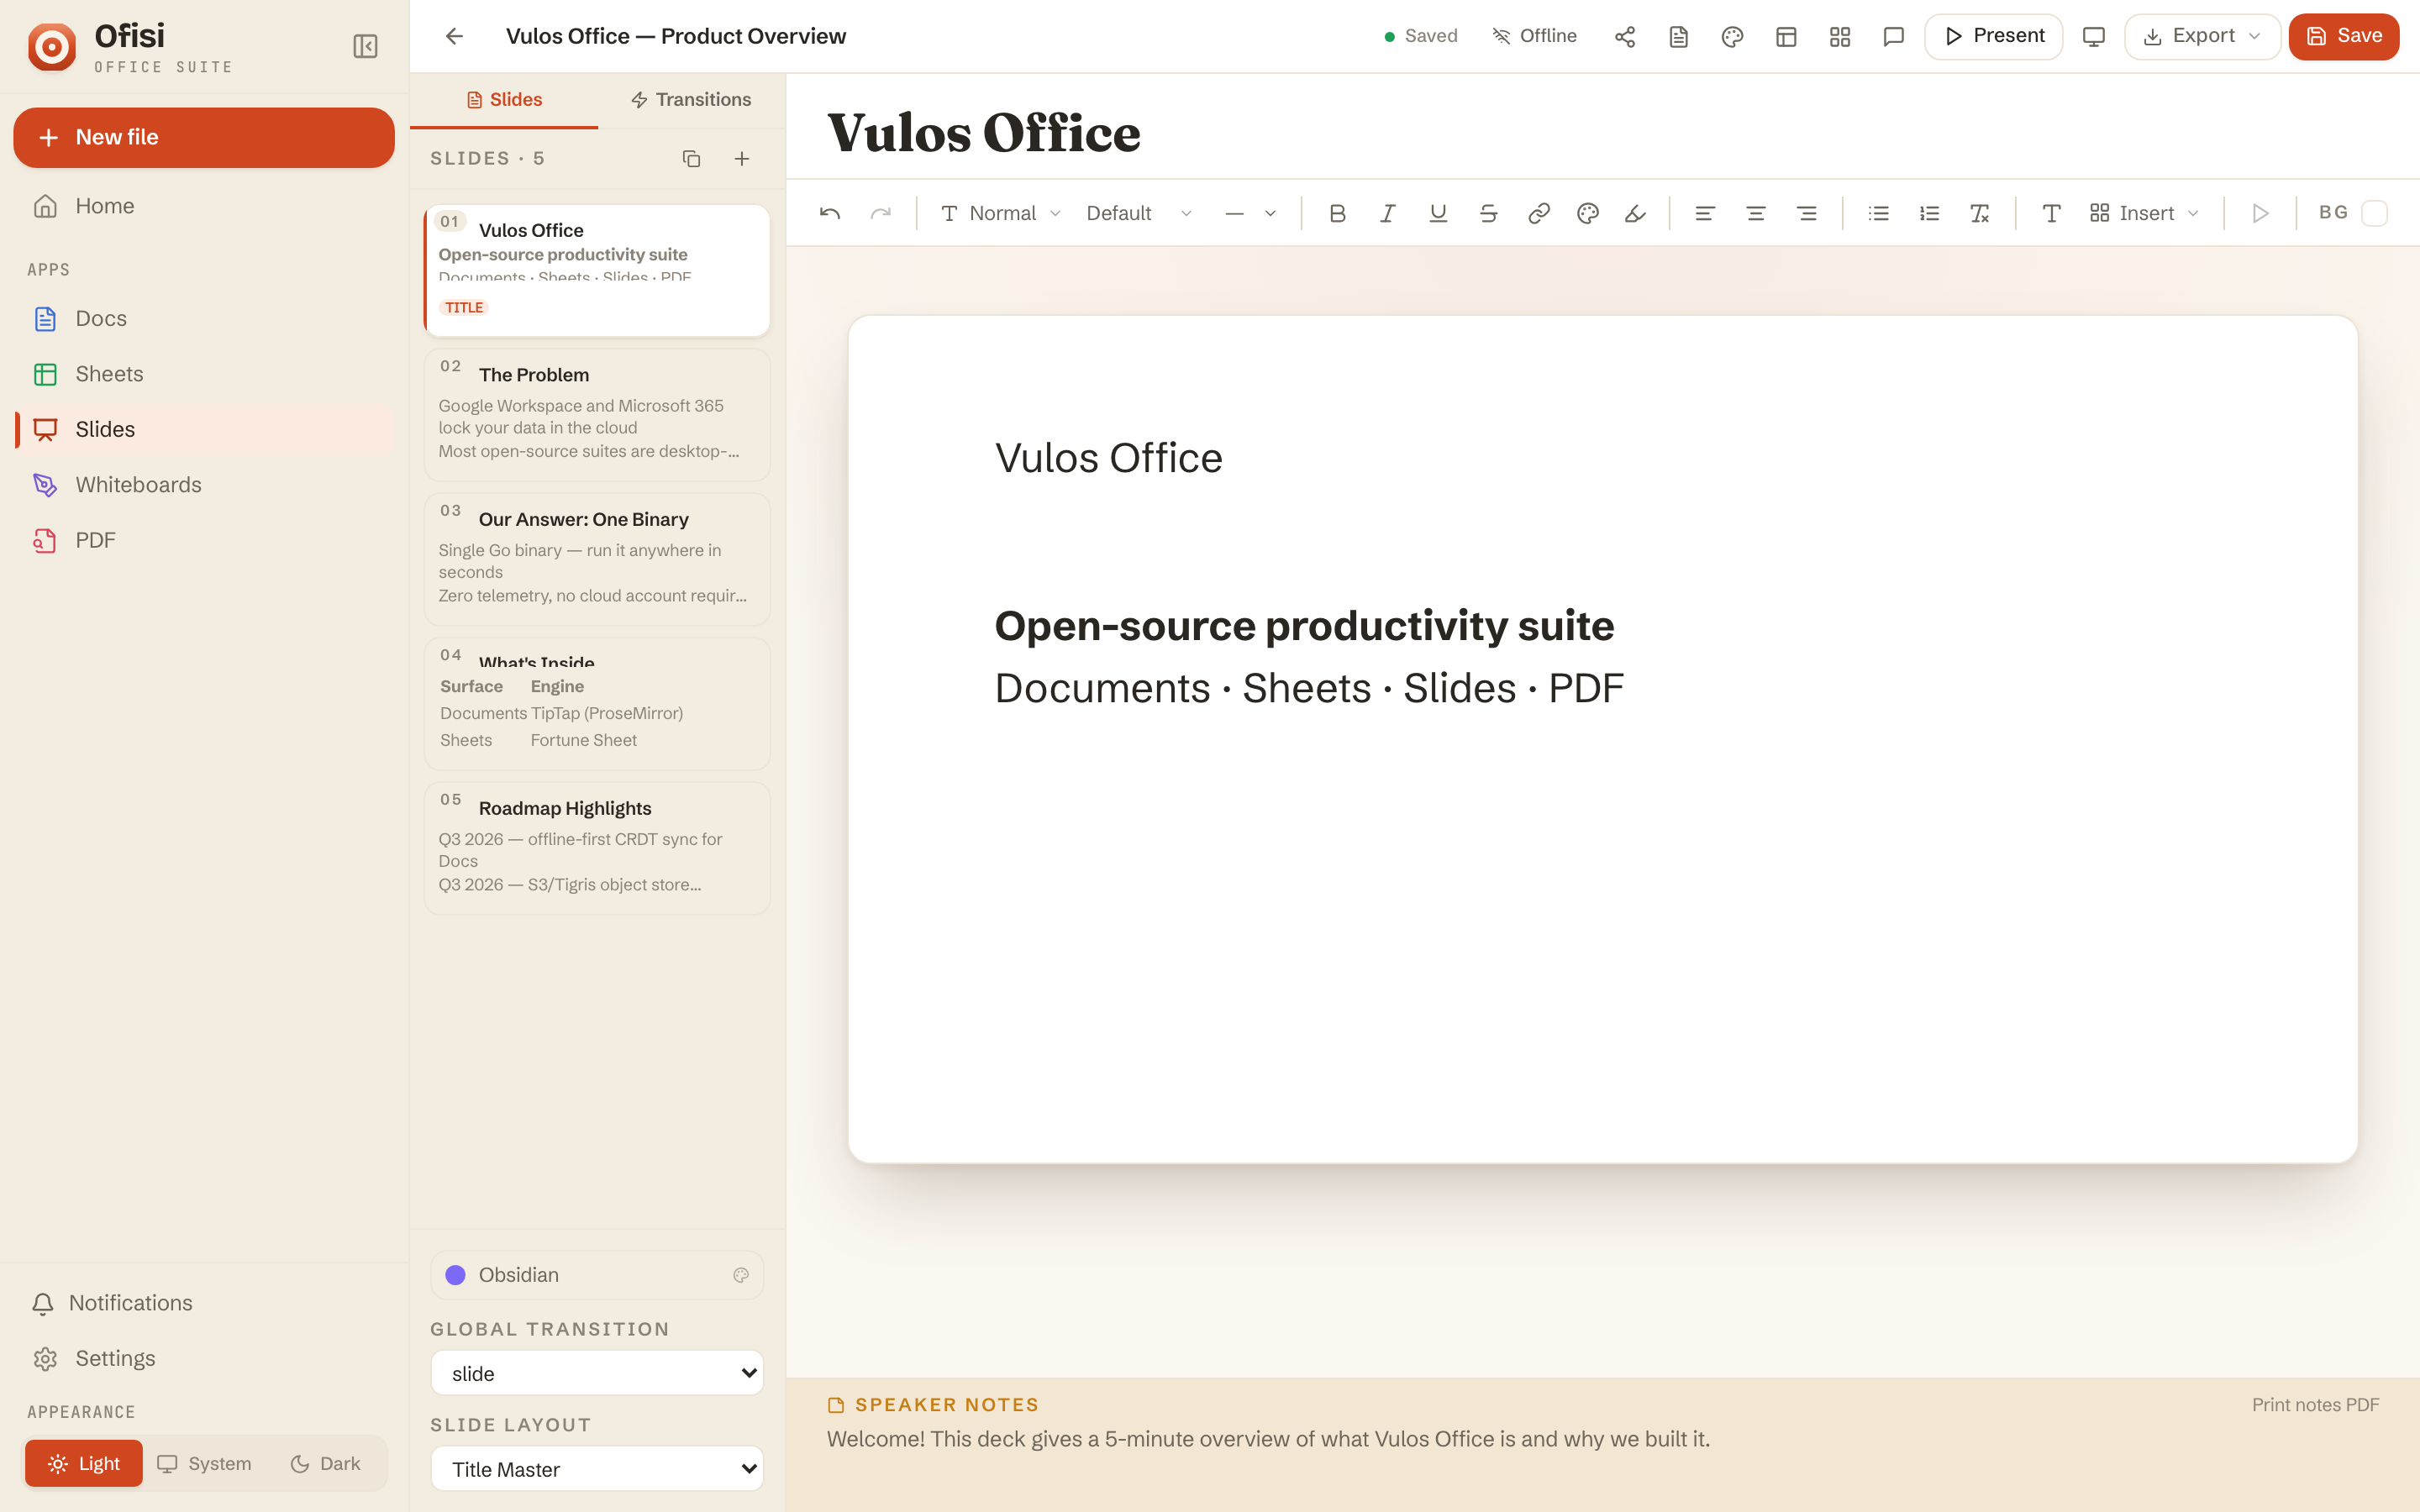This screenshot has height=1512, width=2420.
Task: Align text right
Action: (x=1807, y=213)
